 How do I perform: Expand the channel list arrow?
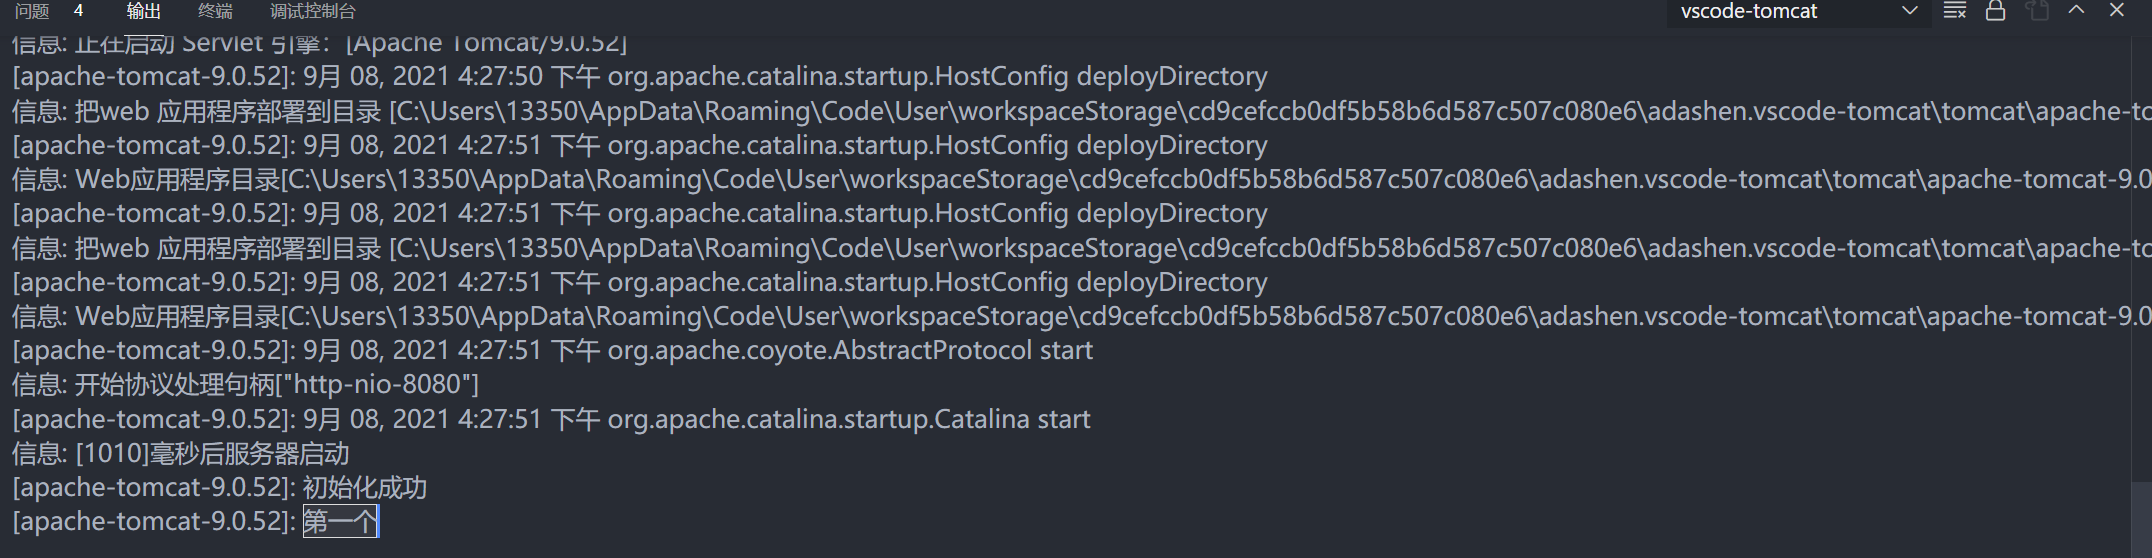1909,11
